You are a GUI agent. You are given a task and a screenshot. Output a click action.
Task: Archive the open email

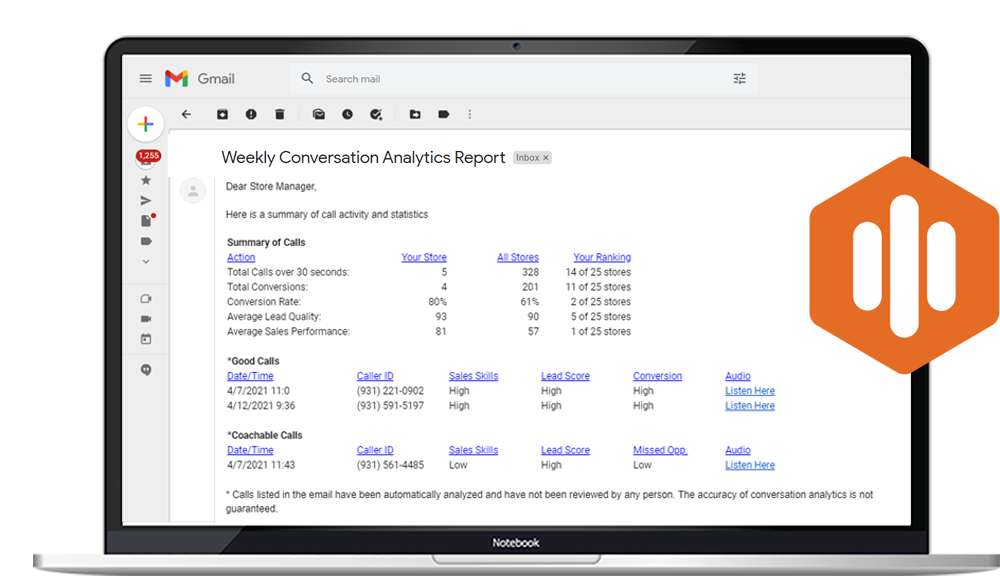(222, 114)
